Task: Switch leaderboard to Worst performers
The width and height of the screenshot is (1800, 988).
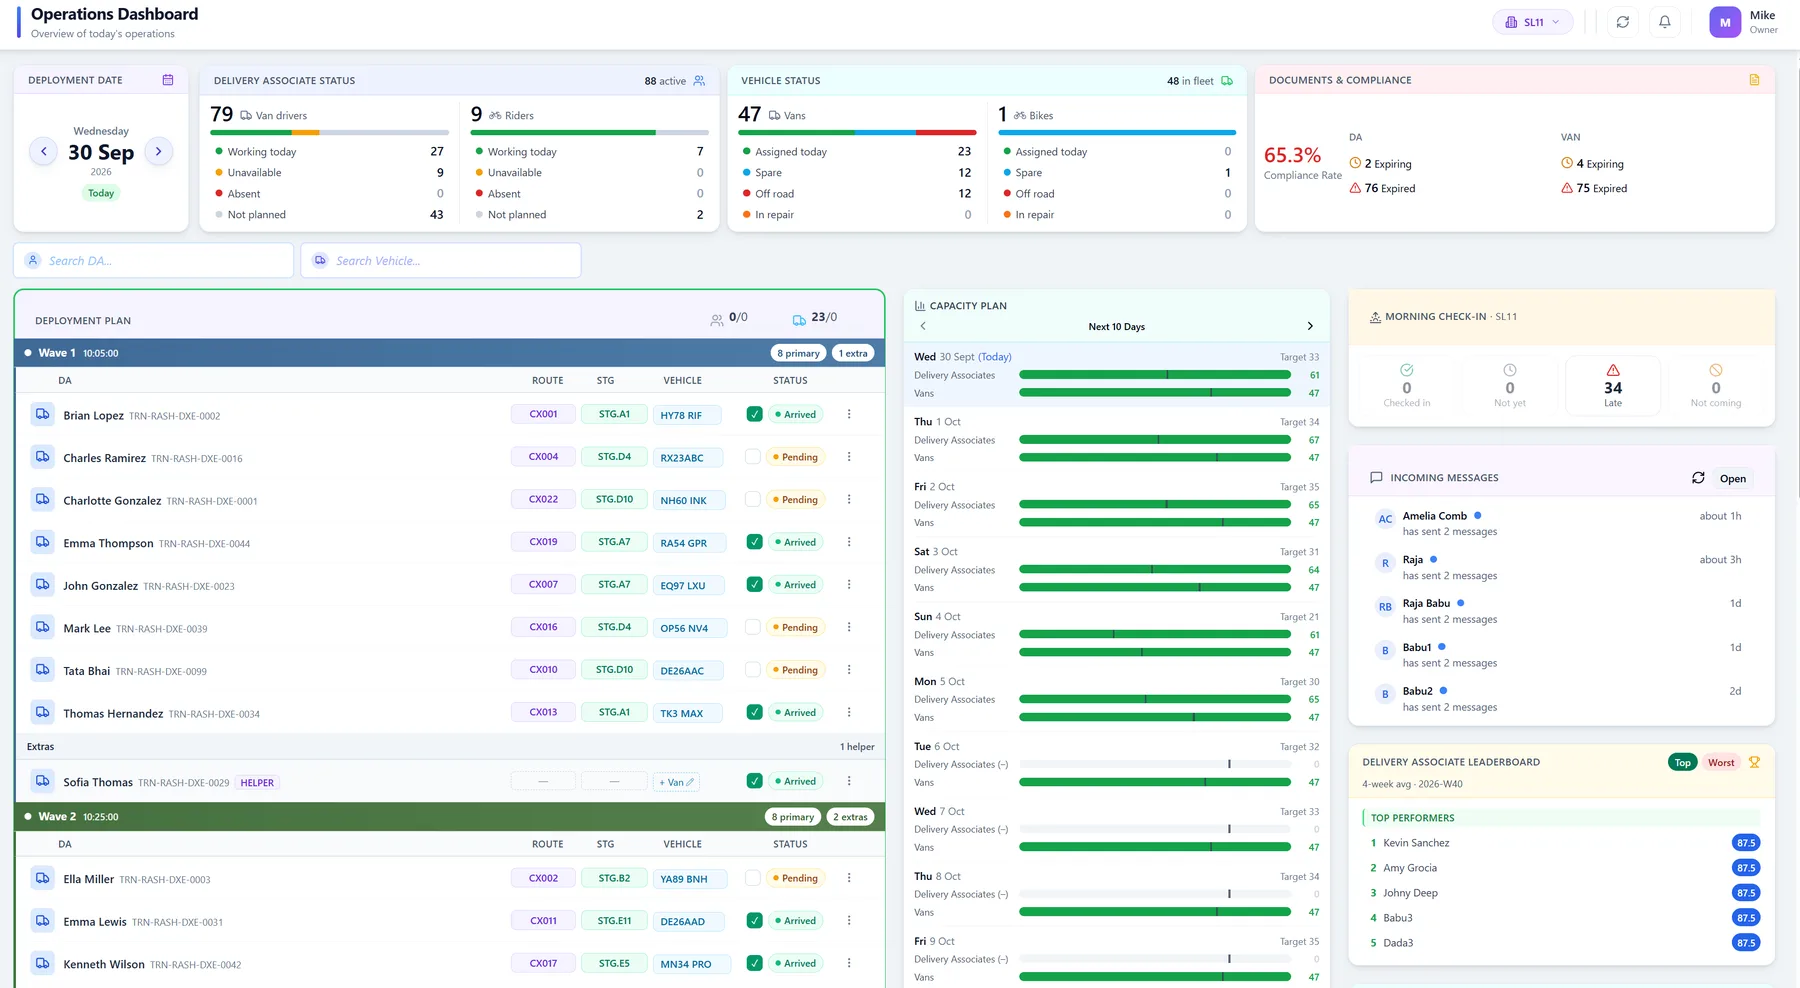Action: coord(1721,762)
